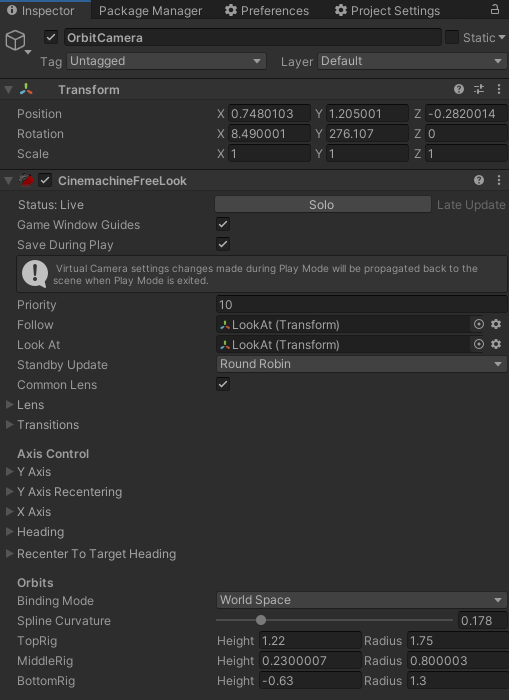
Task: Click the Scale X field
Action: (x=269, y=154)
